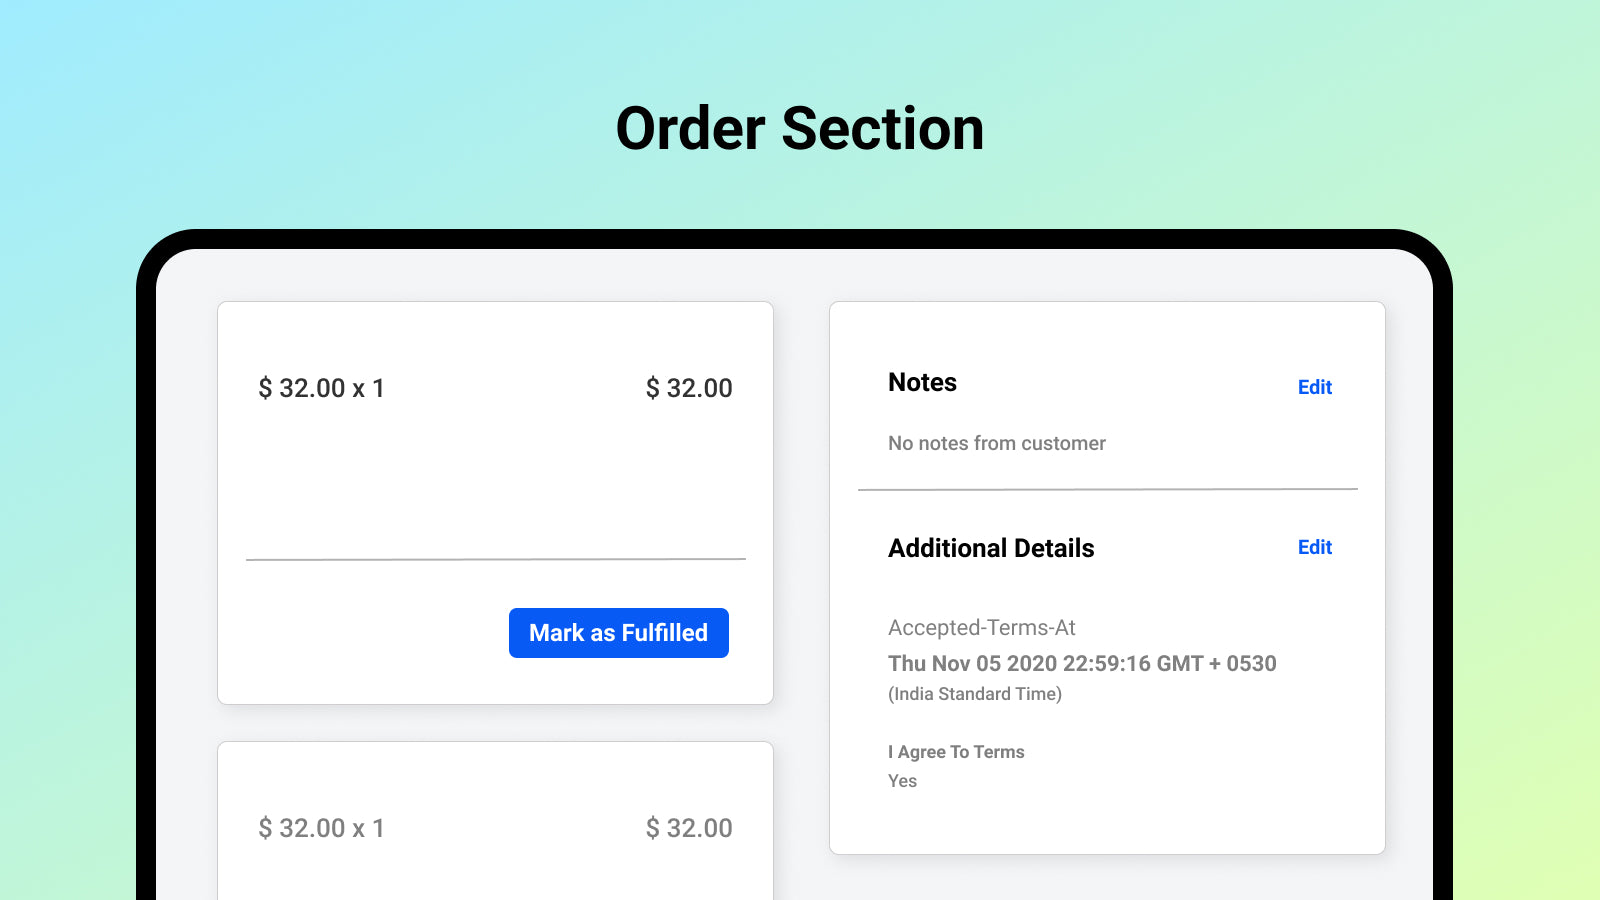Select the '$ 32.00 x 1' line item

tap(321, 388)
